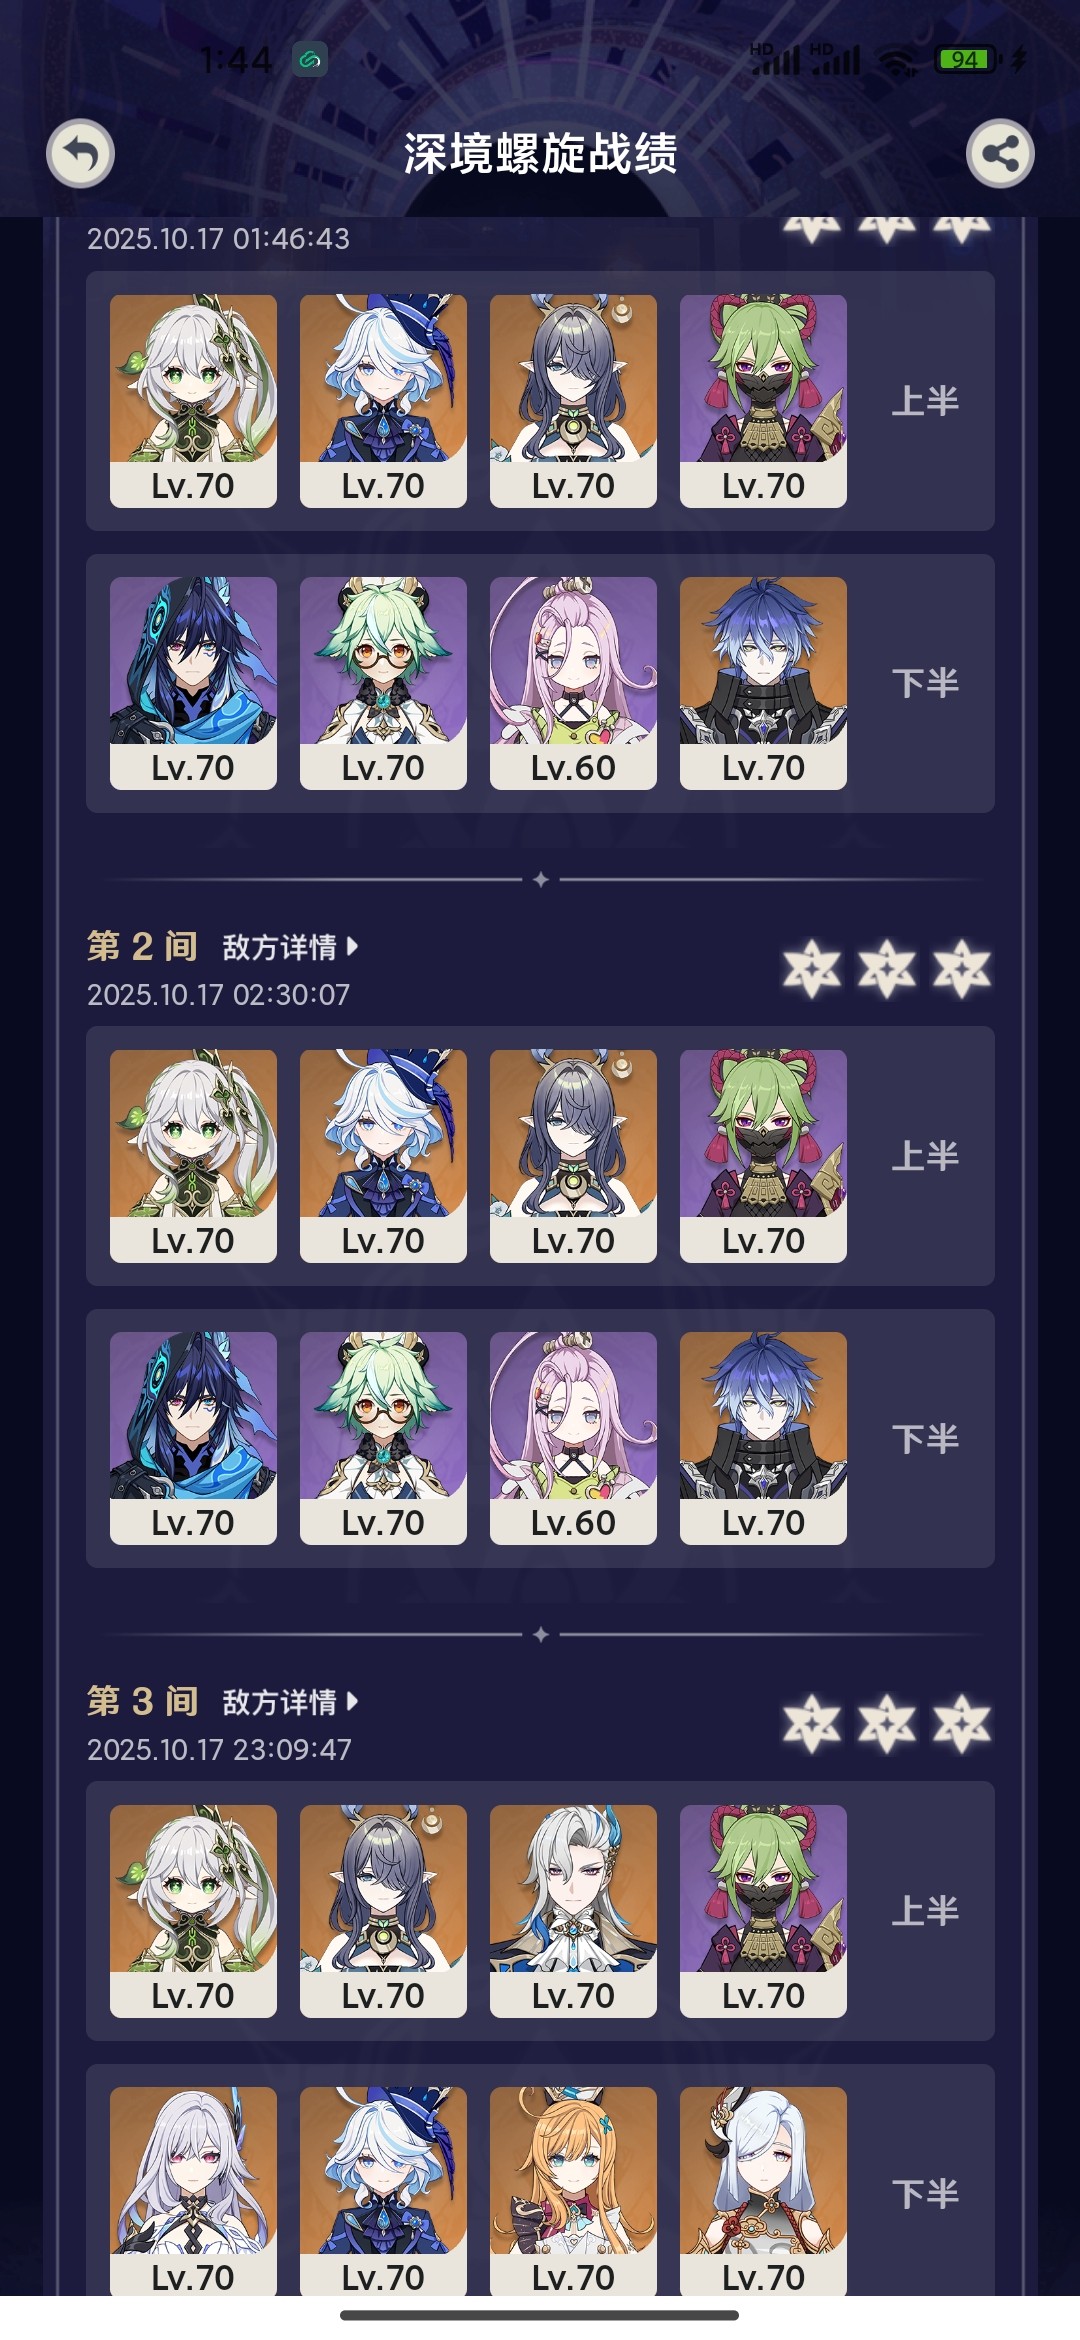This screenshot has width=1080, height=2340.
Task: Tap the 第 3 间 chamber heading
Action: click(x=142, y=1701)
